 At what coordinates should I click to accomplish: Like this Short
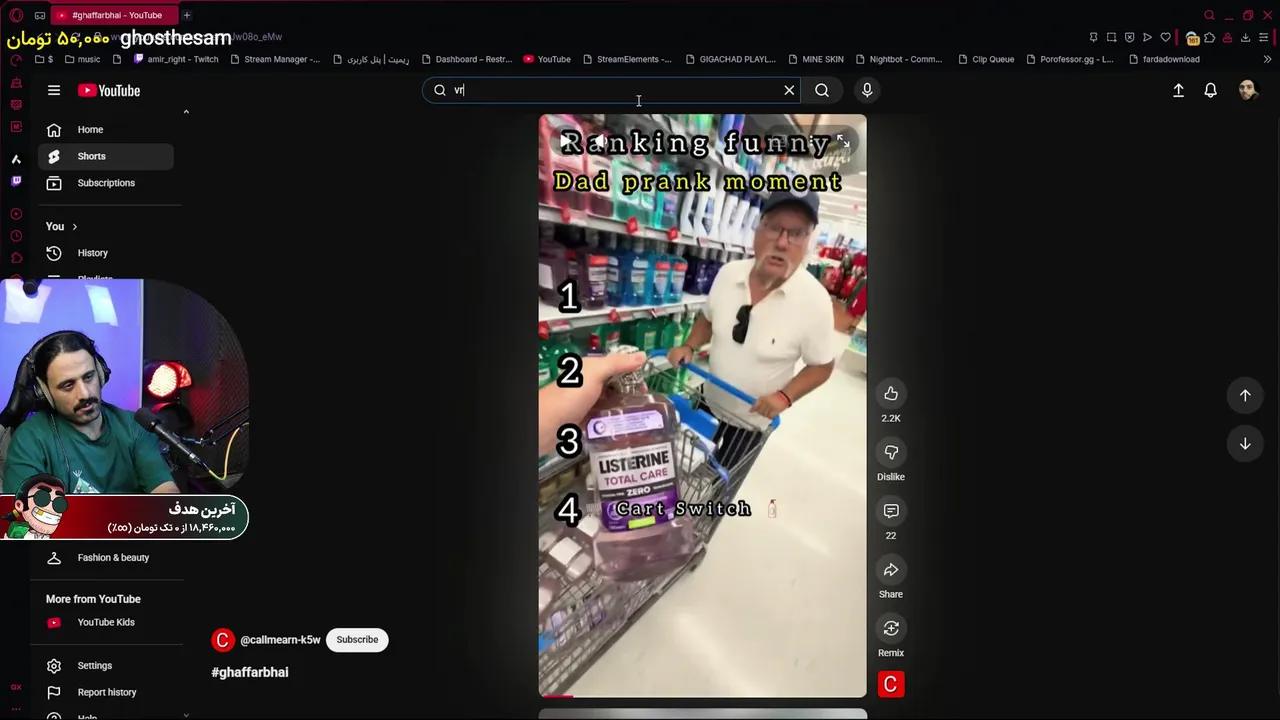click(891, 394)
